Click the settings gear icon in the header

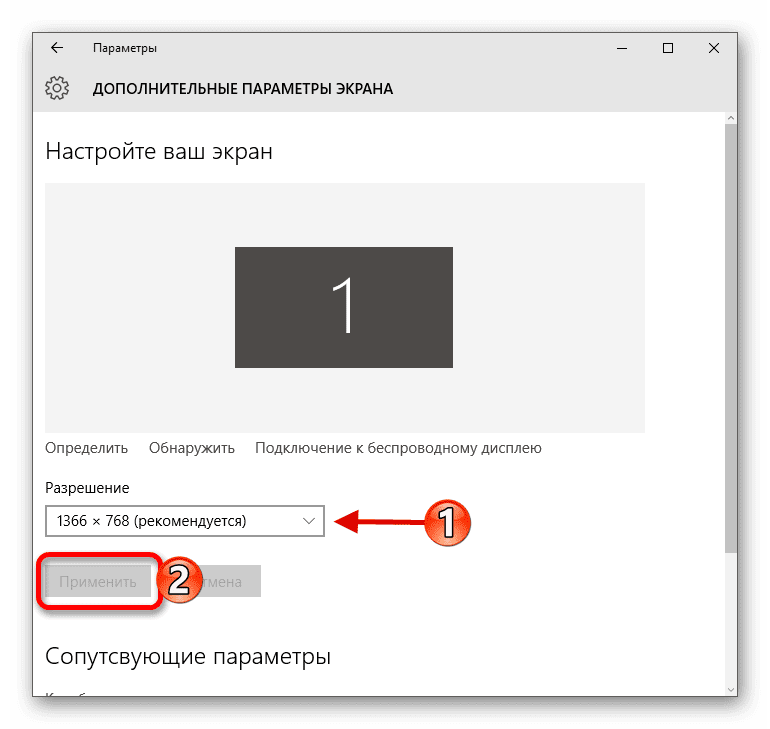[x=57, y=88]
